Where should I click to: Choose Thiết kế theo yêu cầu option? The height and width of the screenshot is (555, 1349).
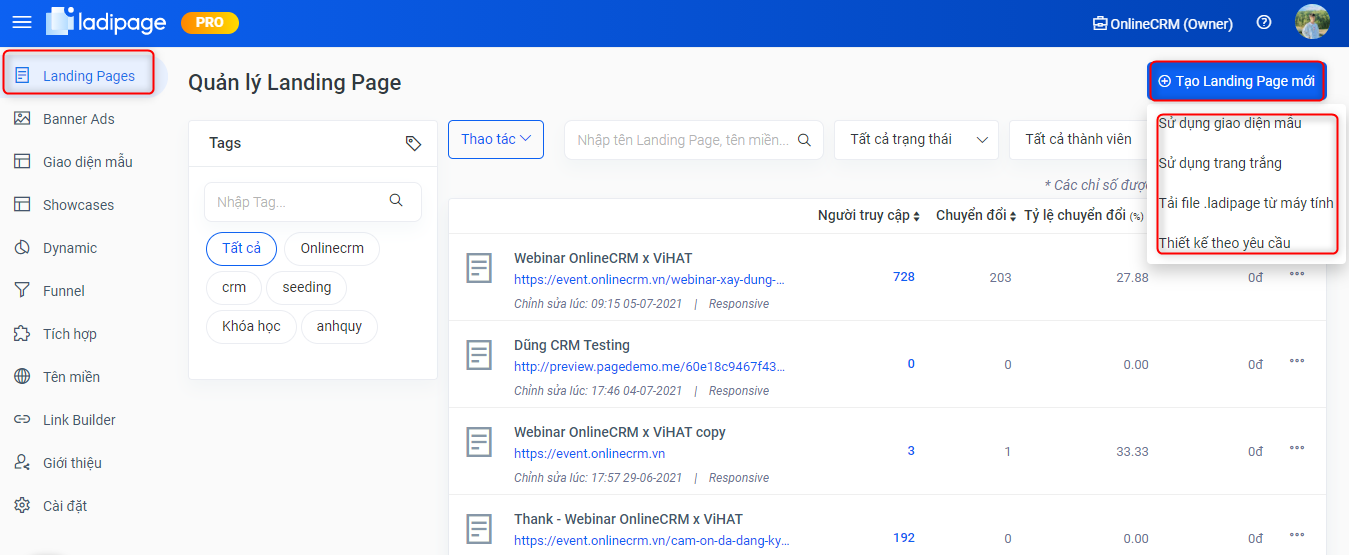click(1224, 243)
